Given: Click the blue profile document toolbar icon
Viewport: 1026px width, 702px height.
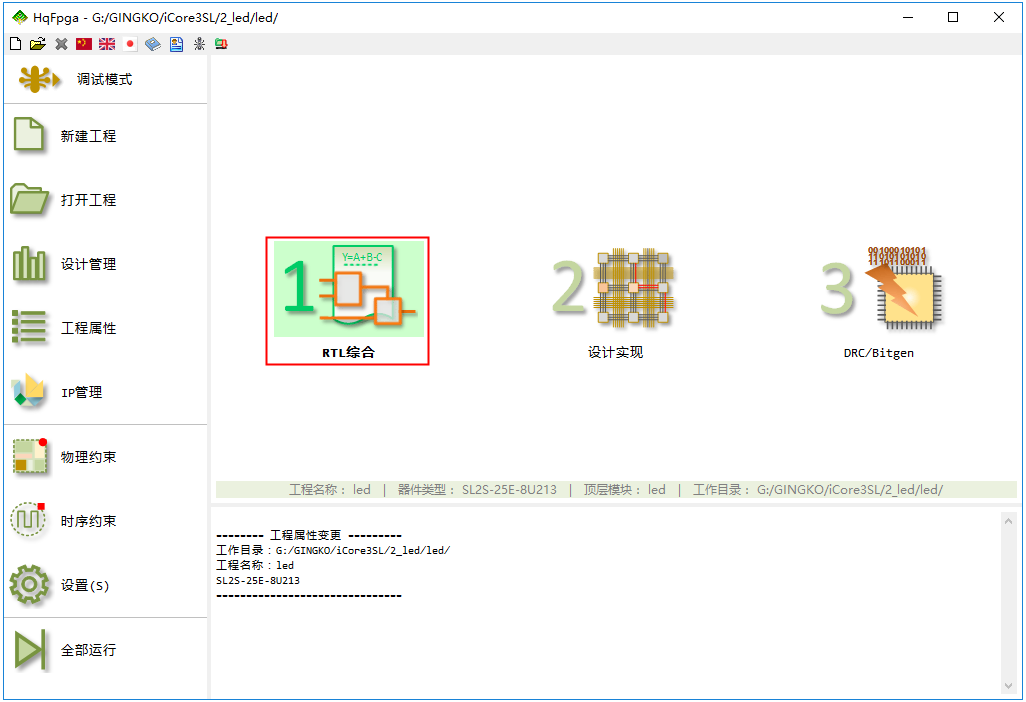Looking at the screenshot, I should tap(176, 44).
